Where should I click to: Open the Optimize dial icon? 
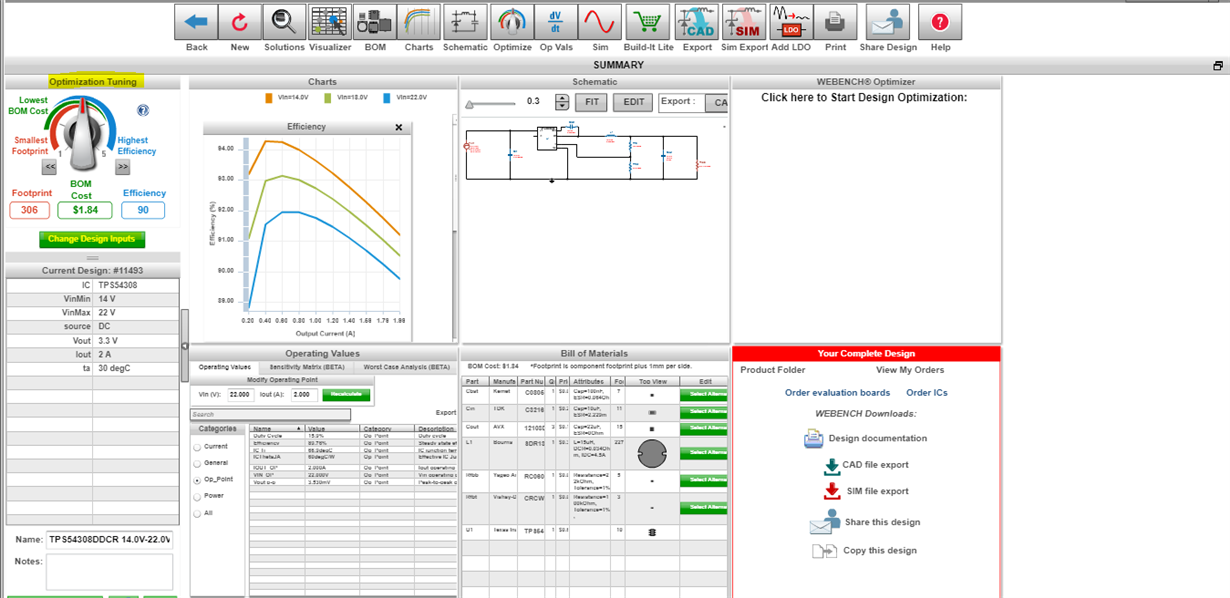512,22
